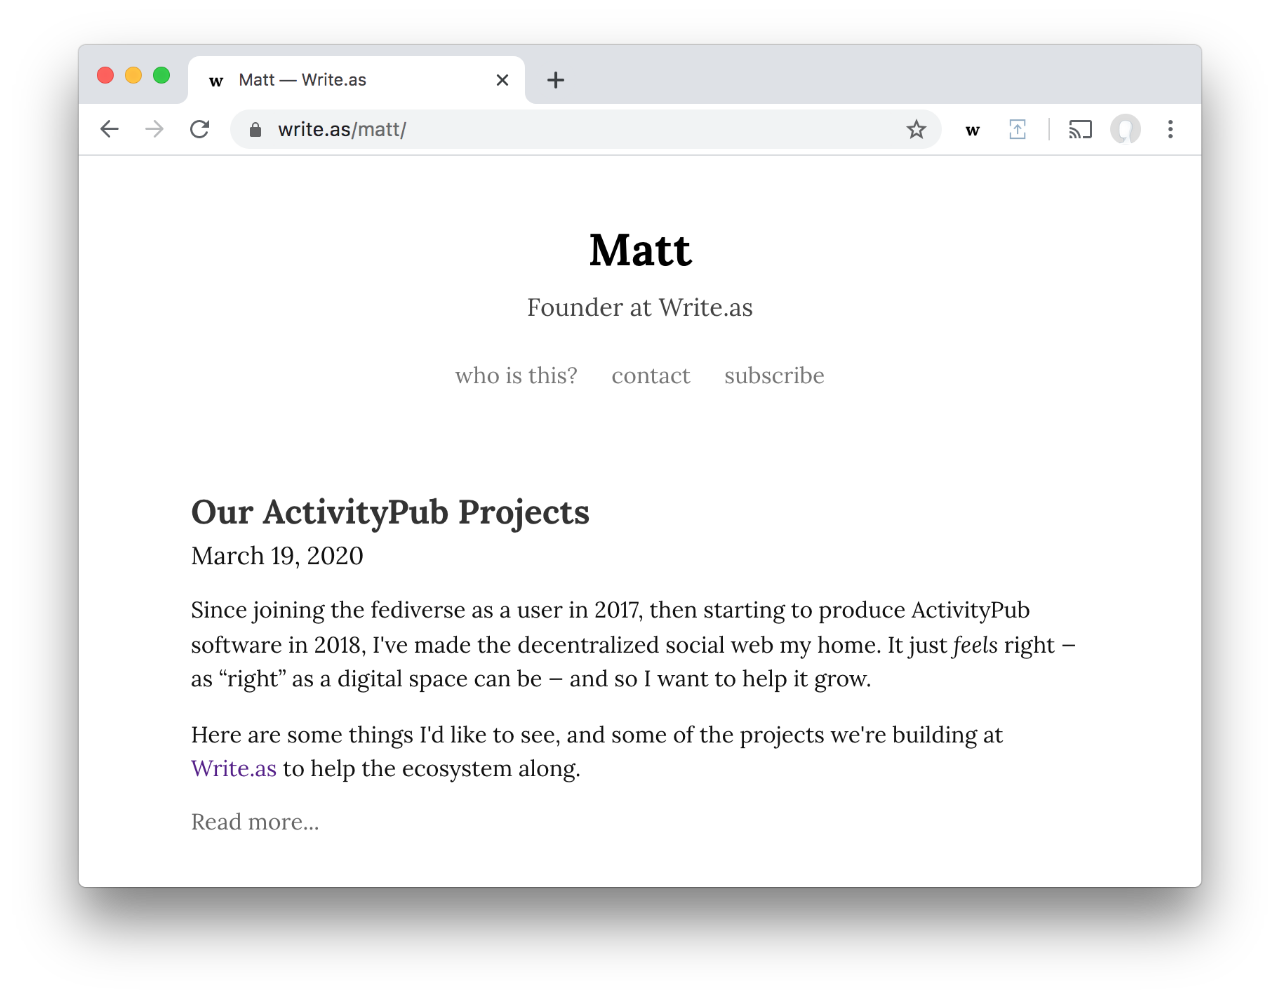Image resolution: width=1280 pixels, height=999 pixels.
Task: Open a new browser tab
Action: (x=556, y=80)
